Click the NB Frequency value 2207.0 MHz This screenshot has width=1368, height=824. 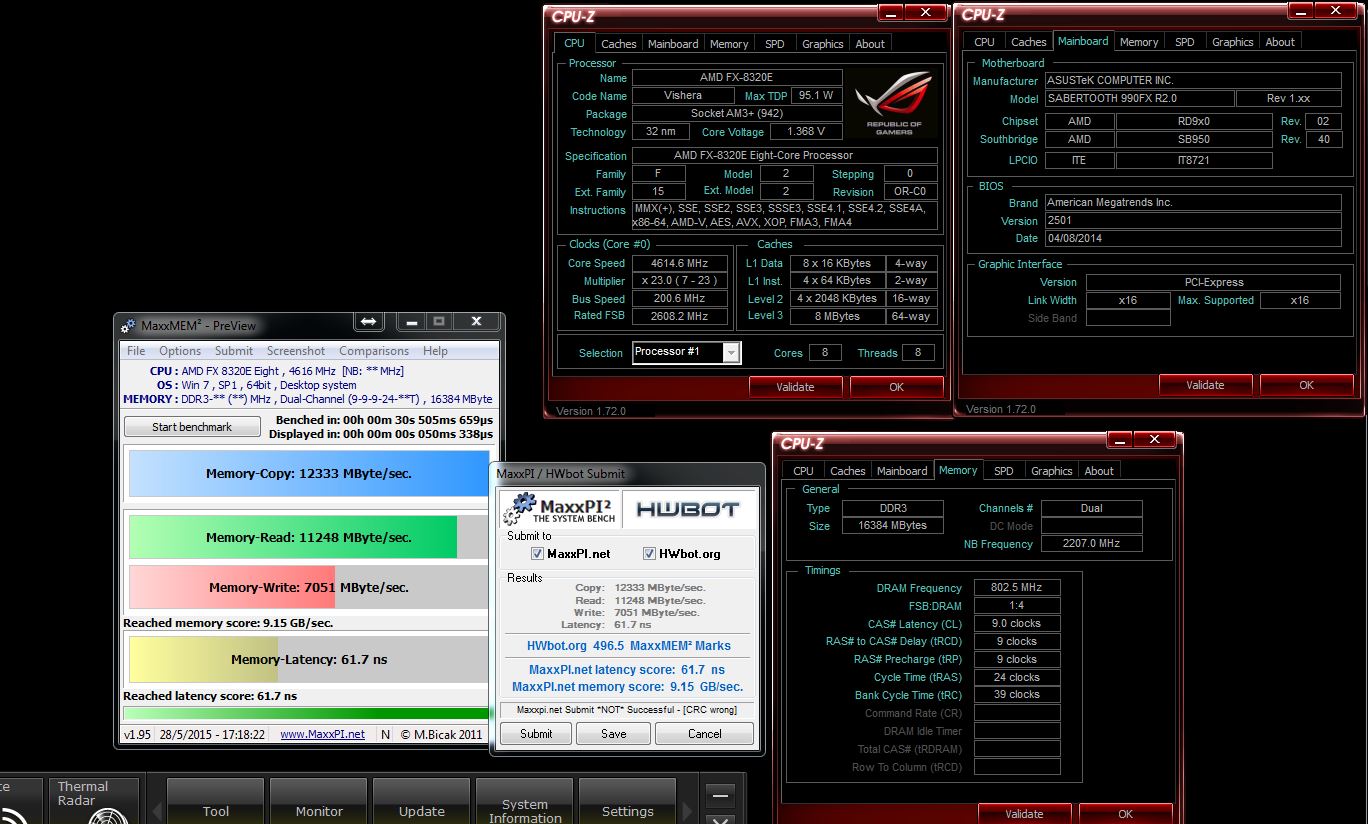[1091, 544]
